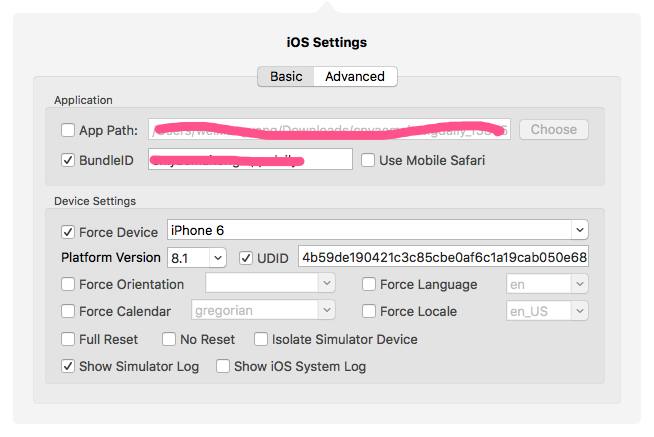Screen dimensions: 654x437
Task: Uncheck the BundleID checkbox
Action: 68,160
